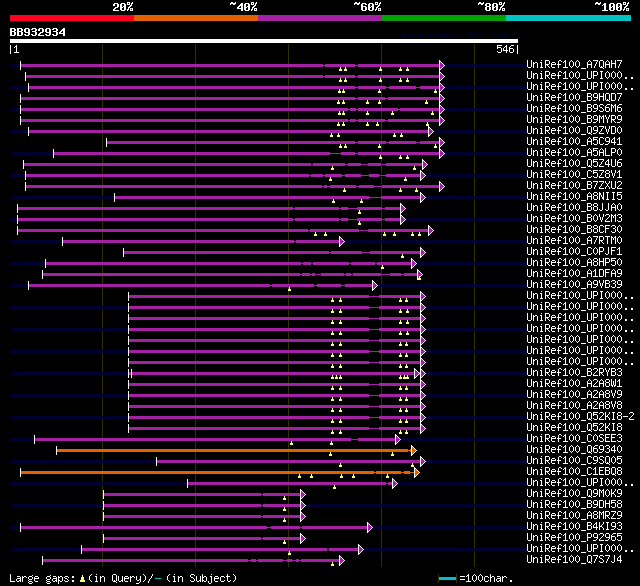Image resolution: width=640 pixels, height=586 pixels.
Task: Click the purple ~60% identity legend segment
Action: pos(320,18)
